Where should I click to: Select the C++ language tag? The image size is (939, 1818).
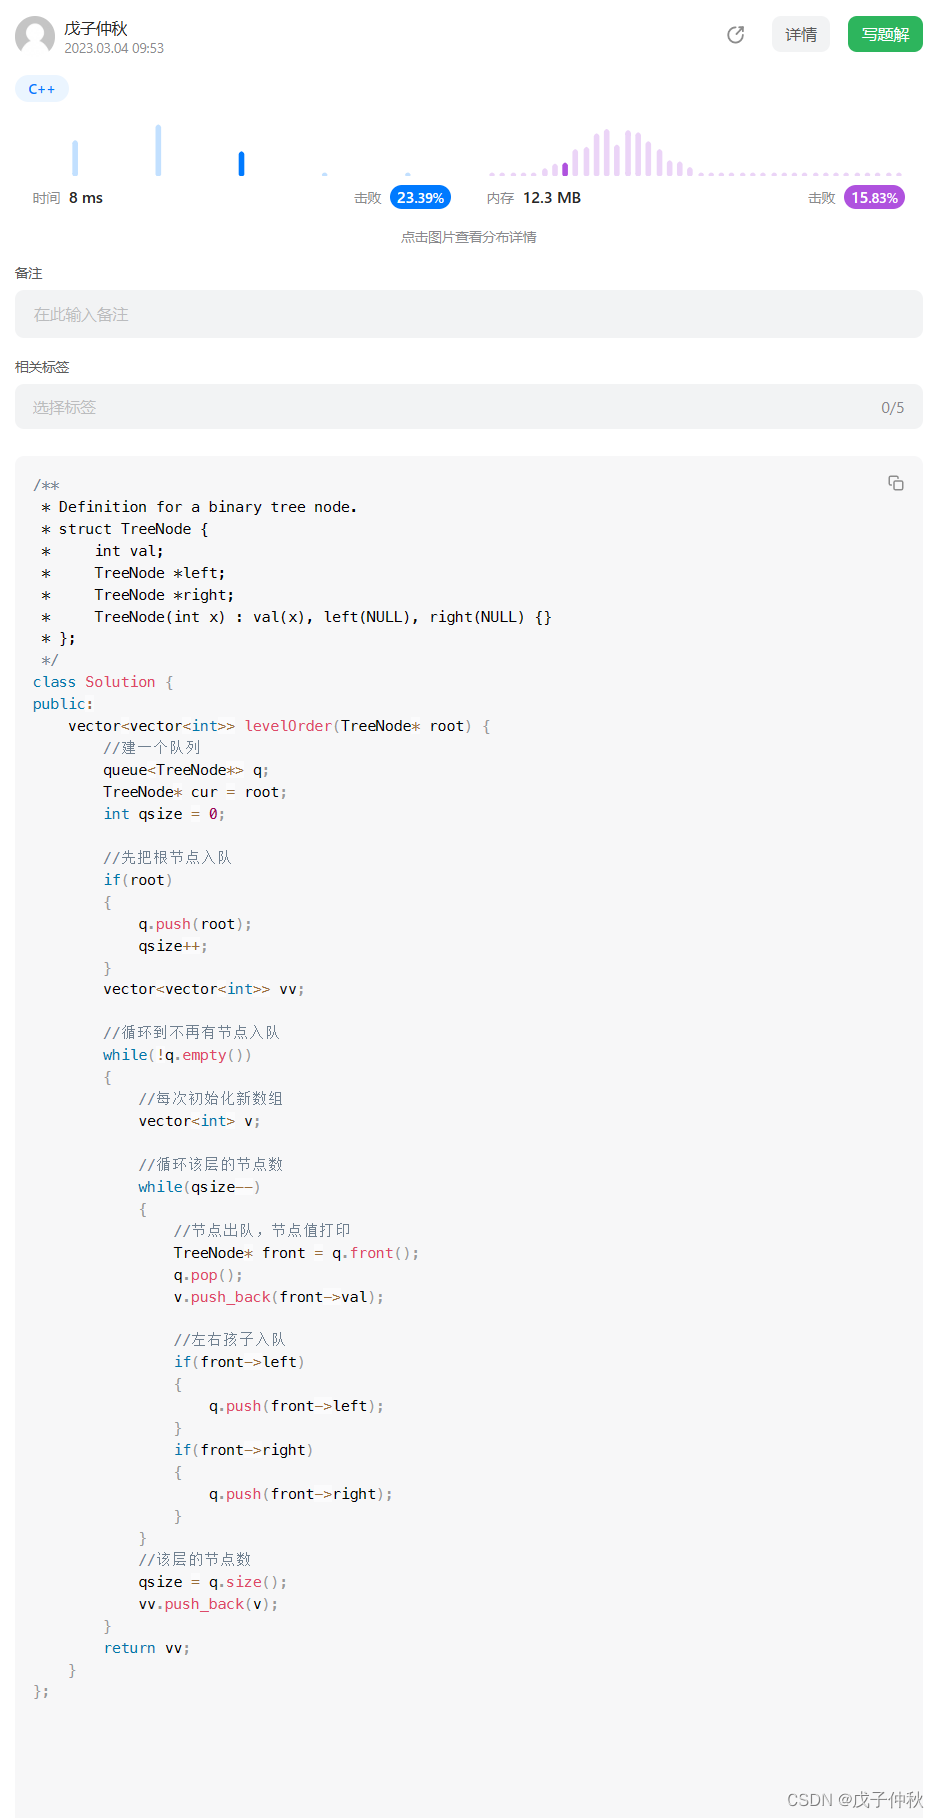pos(42,89)
